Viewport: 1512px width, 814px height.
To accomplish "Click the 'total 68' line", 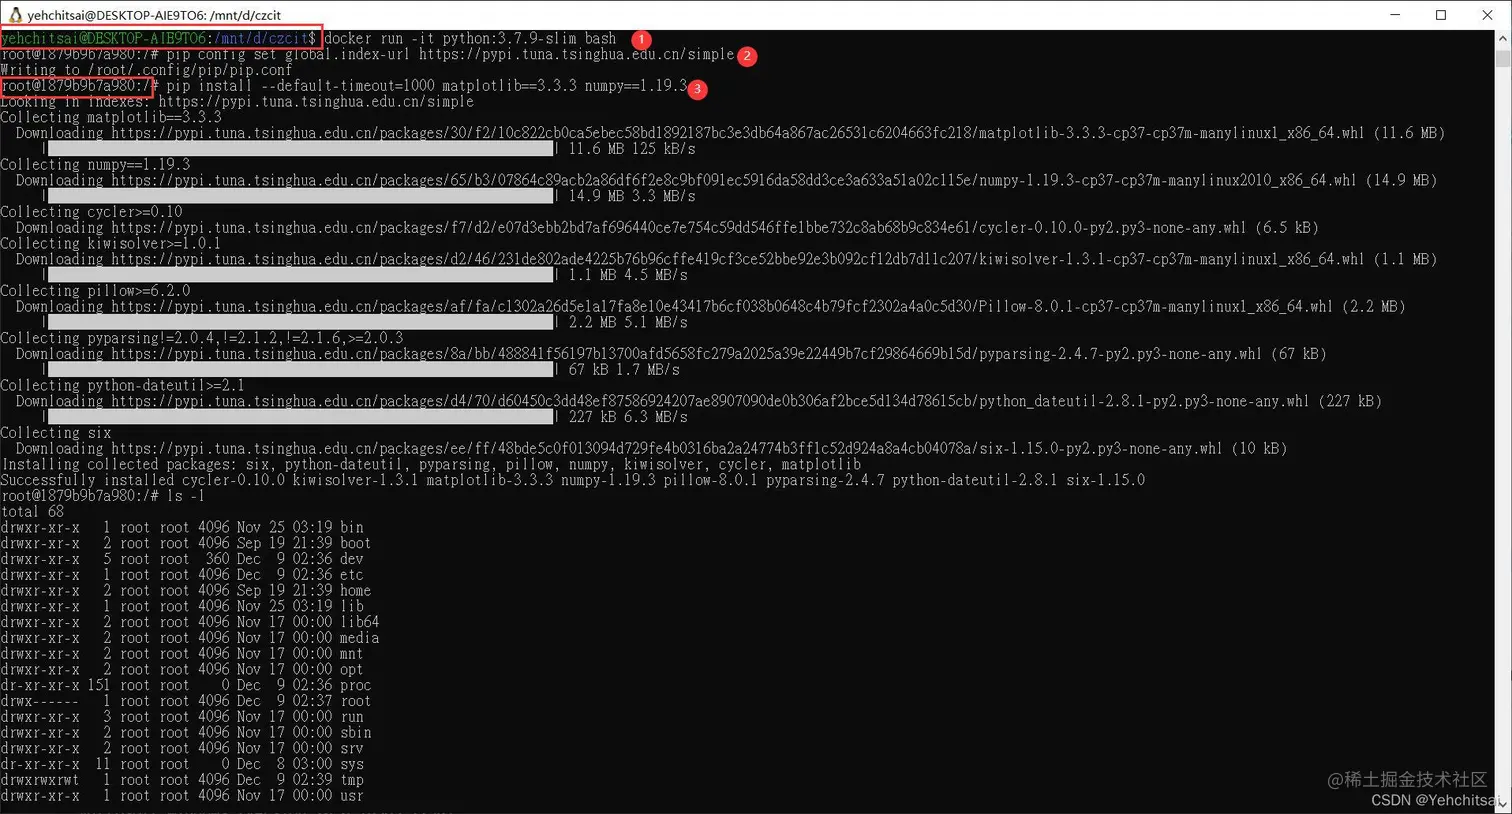I will [x=32, y=512].
